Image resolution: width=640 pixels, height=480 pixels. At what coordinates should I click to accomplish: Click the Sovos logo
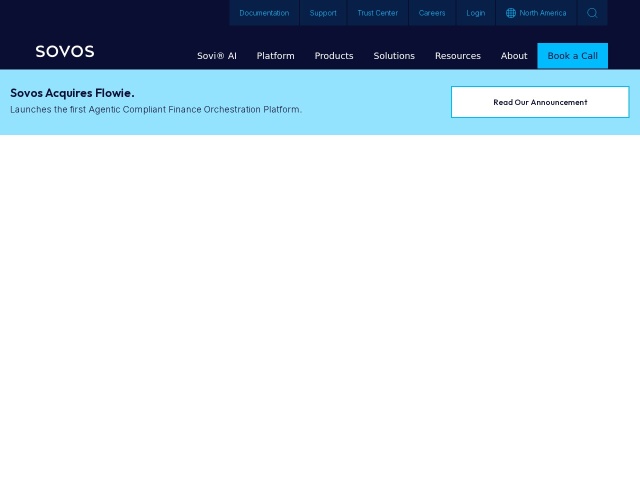click(65, 51)
